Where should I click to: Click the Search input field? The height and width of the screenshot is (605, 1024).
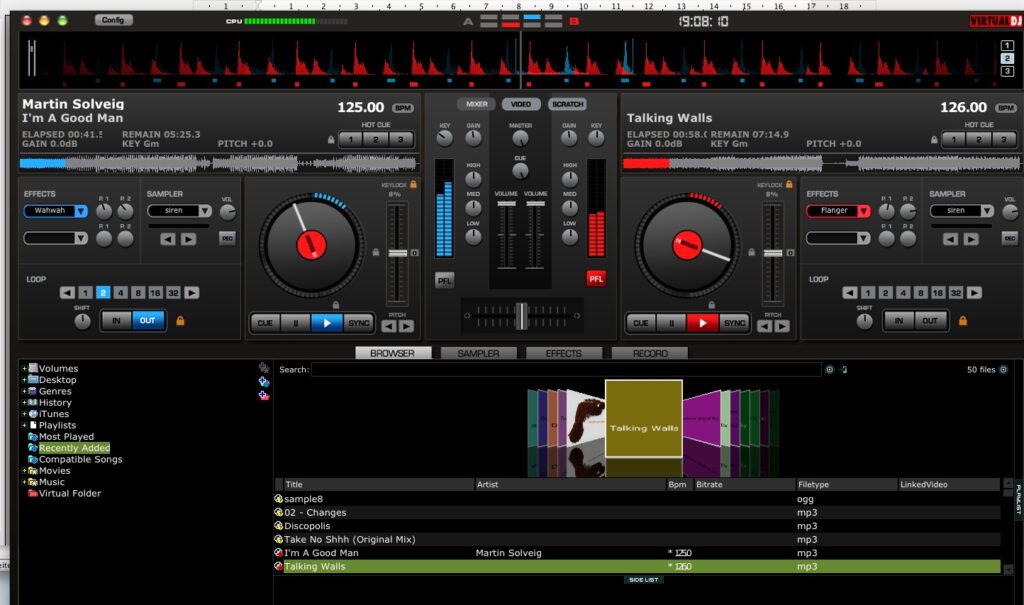point(565,370)
